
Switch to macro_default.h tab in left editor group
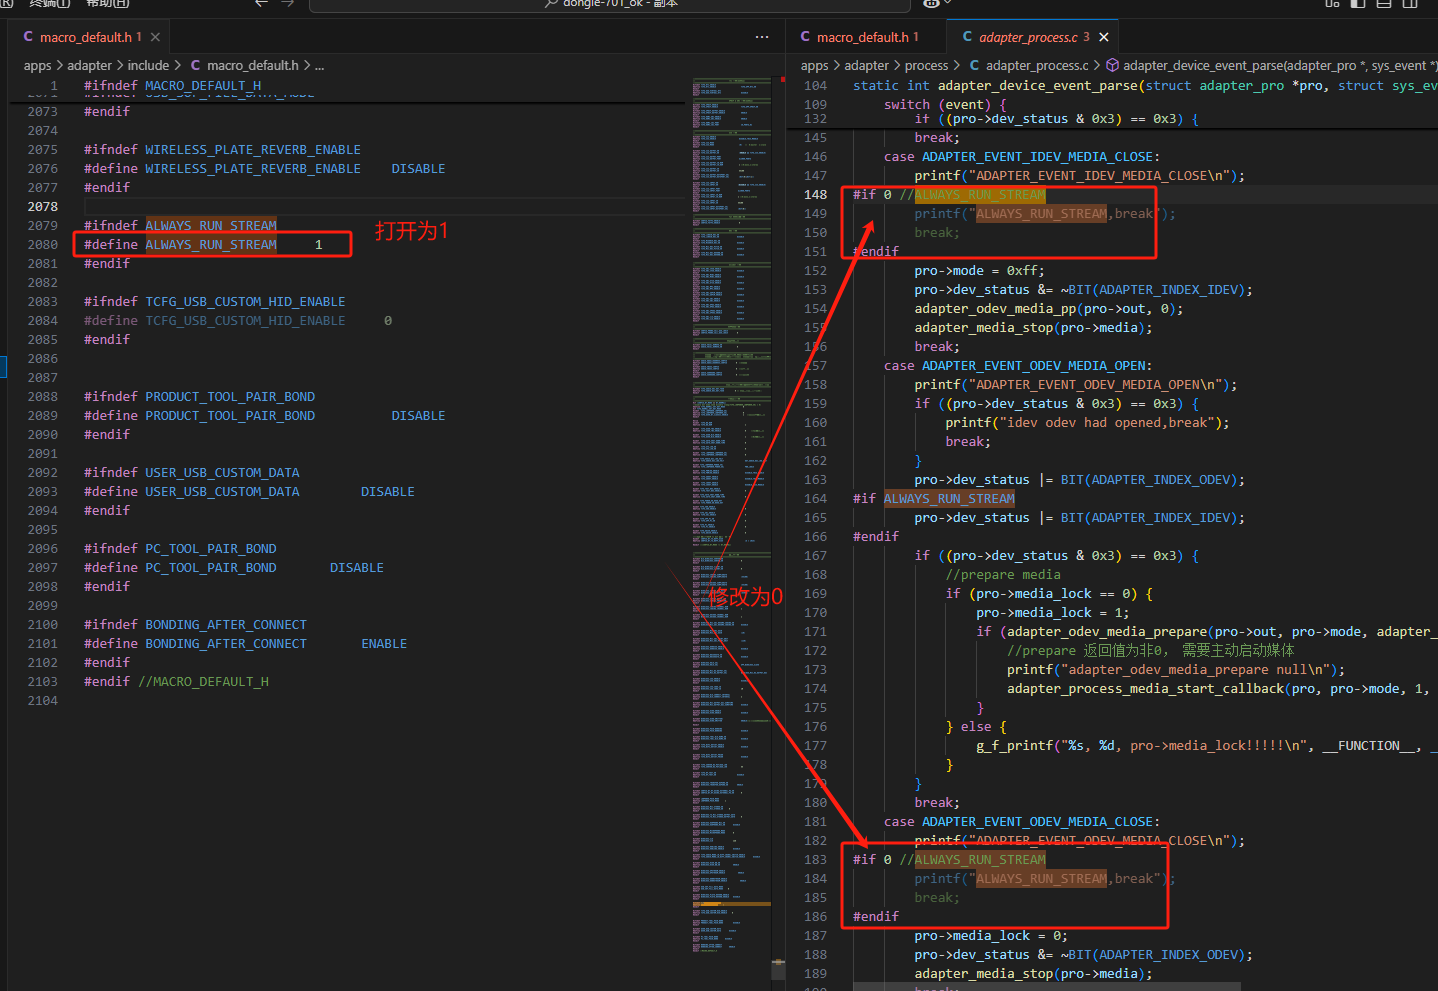(x=87, y=37)
